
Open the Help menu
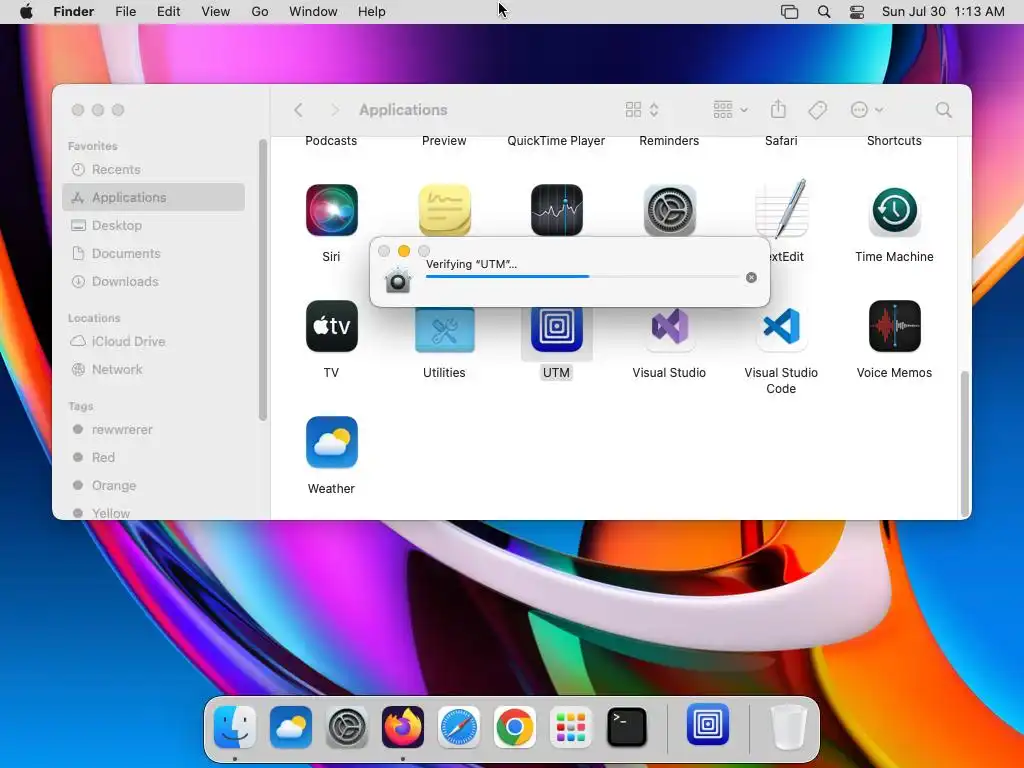(x=372, y=12)
